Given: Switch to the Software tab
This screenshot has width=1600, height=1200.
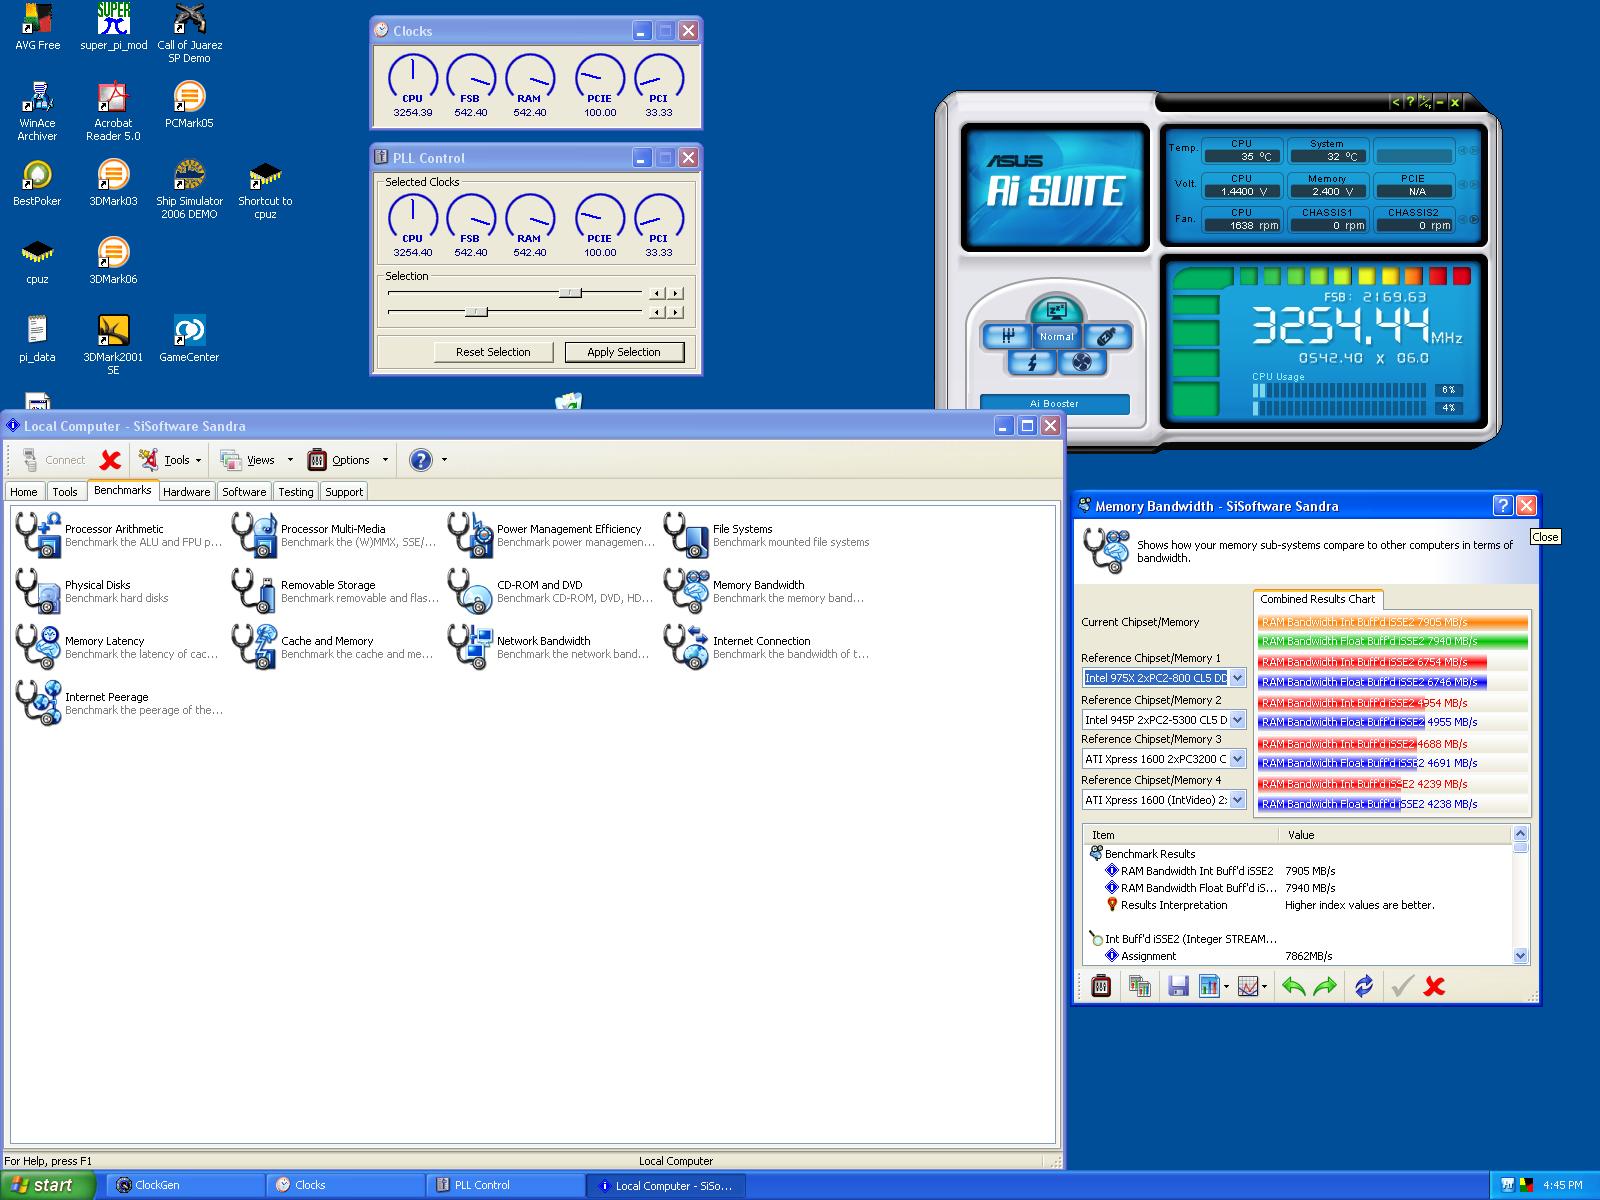Looking at the screenshot, I should pos(244,492).
